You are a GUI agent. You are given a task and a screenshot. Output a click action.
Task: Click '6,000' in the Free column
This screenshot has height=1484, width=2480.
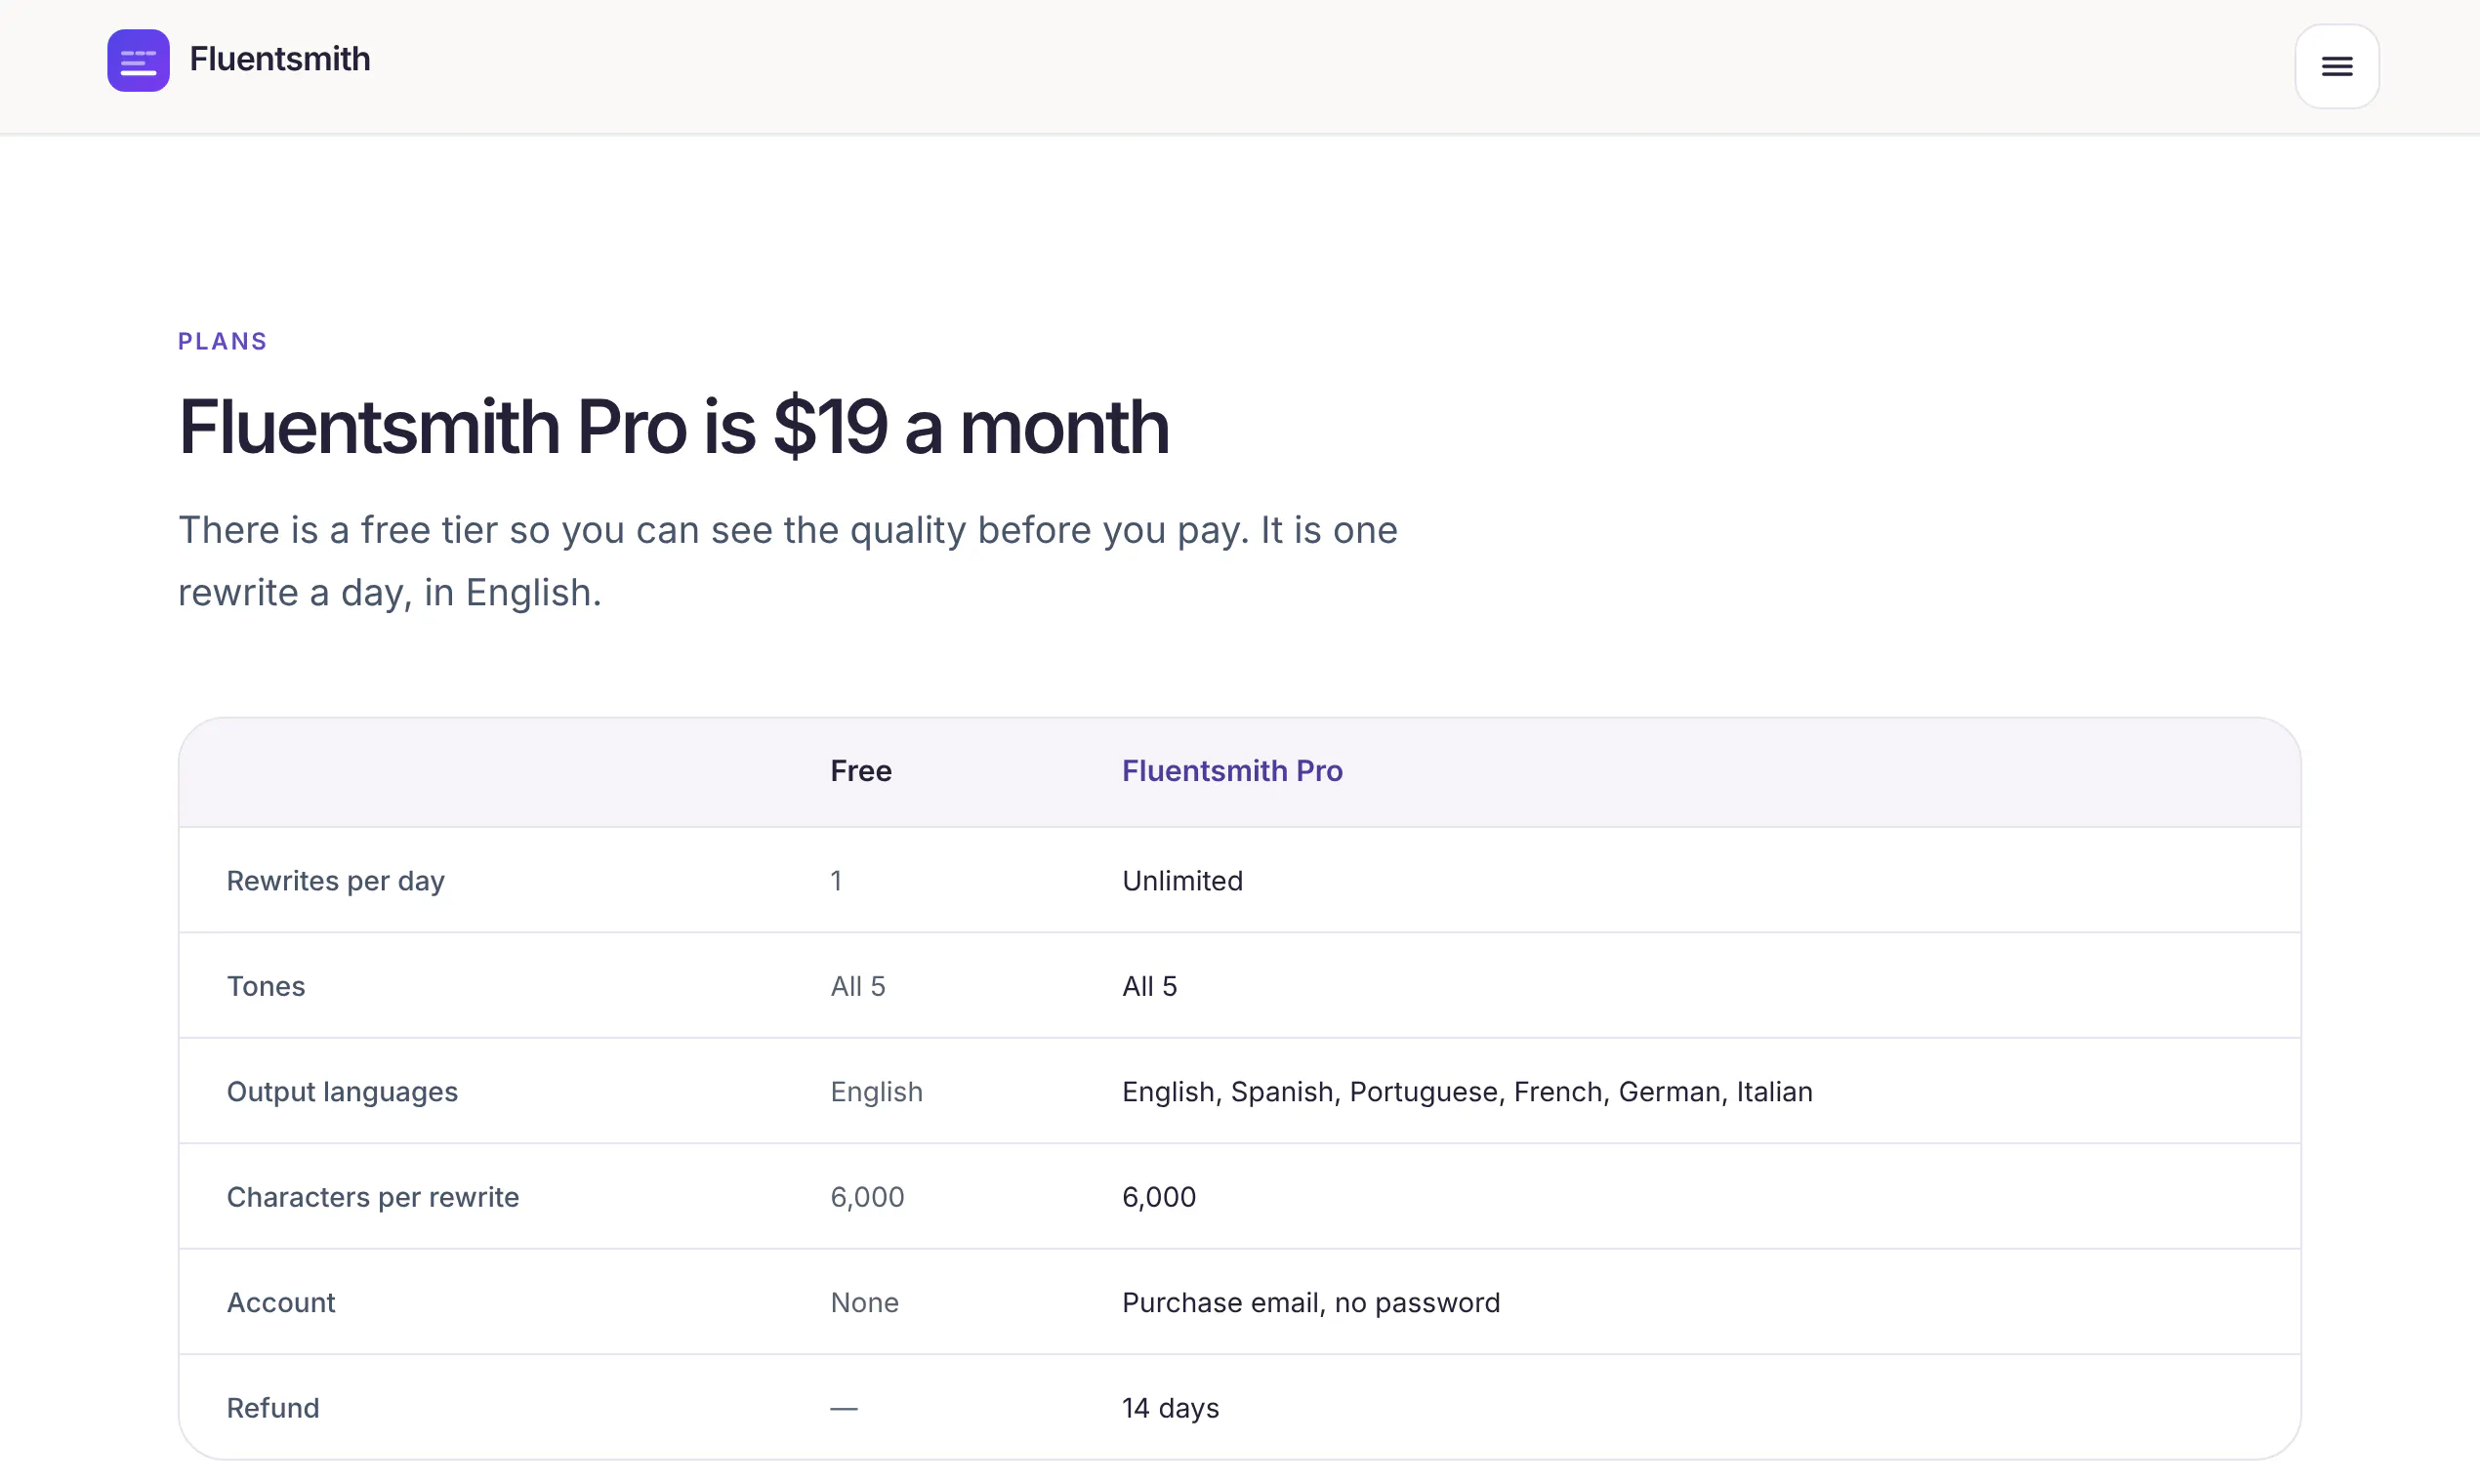[x=867, y=1197]
